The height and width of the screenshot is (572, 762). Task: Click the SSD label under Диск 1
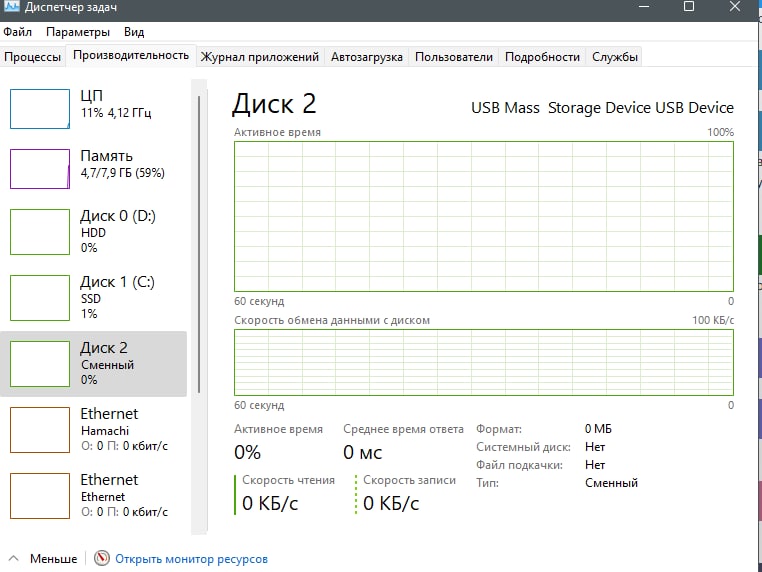click(91, 299)
